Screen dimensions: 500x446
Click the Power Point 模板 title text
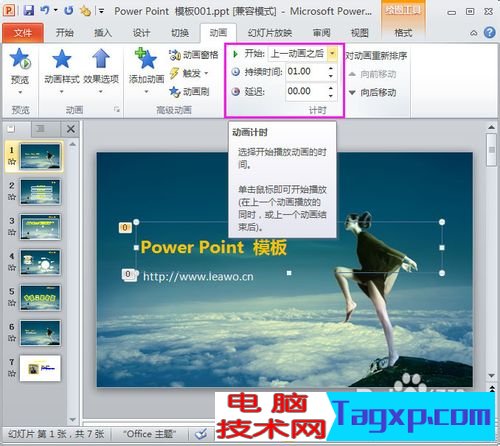(213, 248)
